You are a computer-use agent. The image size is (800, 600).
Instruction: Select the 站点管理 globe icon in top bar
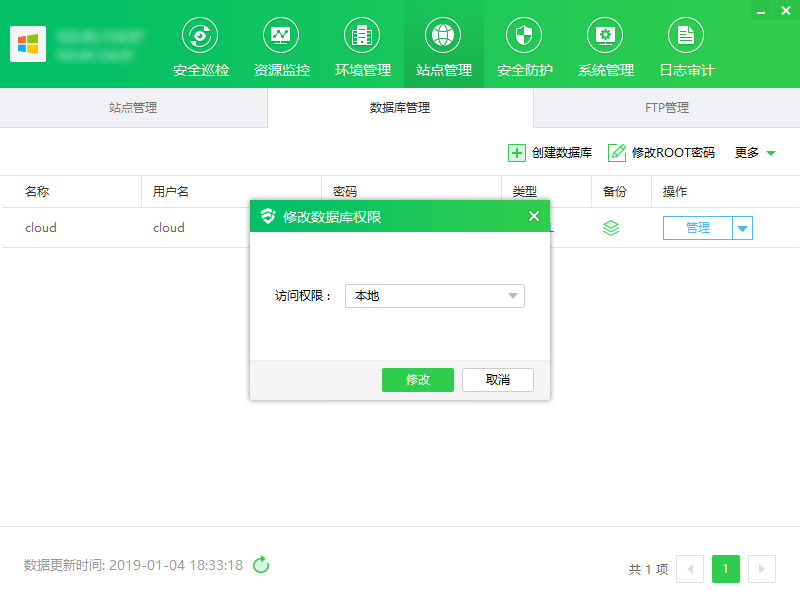coord(443,35)
